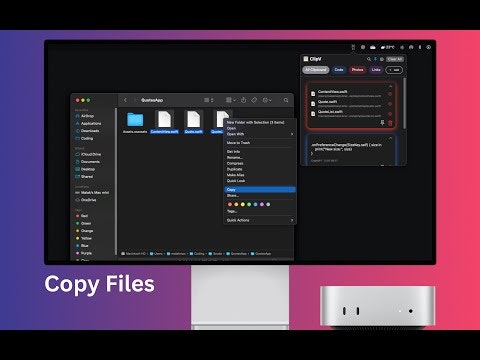Screen dimensions: 480x360
Task: Collapse the code snippet card chevron
Action: pyautogui.click(x=390, y=138)
